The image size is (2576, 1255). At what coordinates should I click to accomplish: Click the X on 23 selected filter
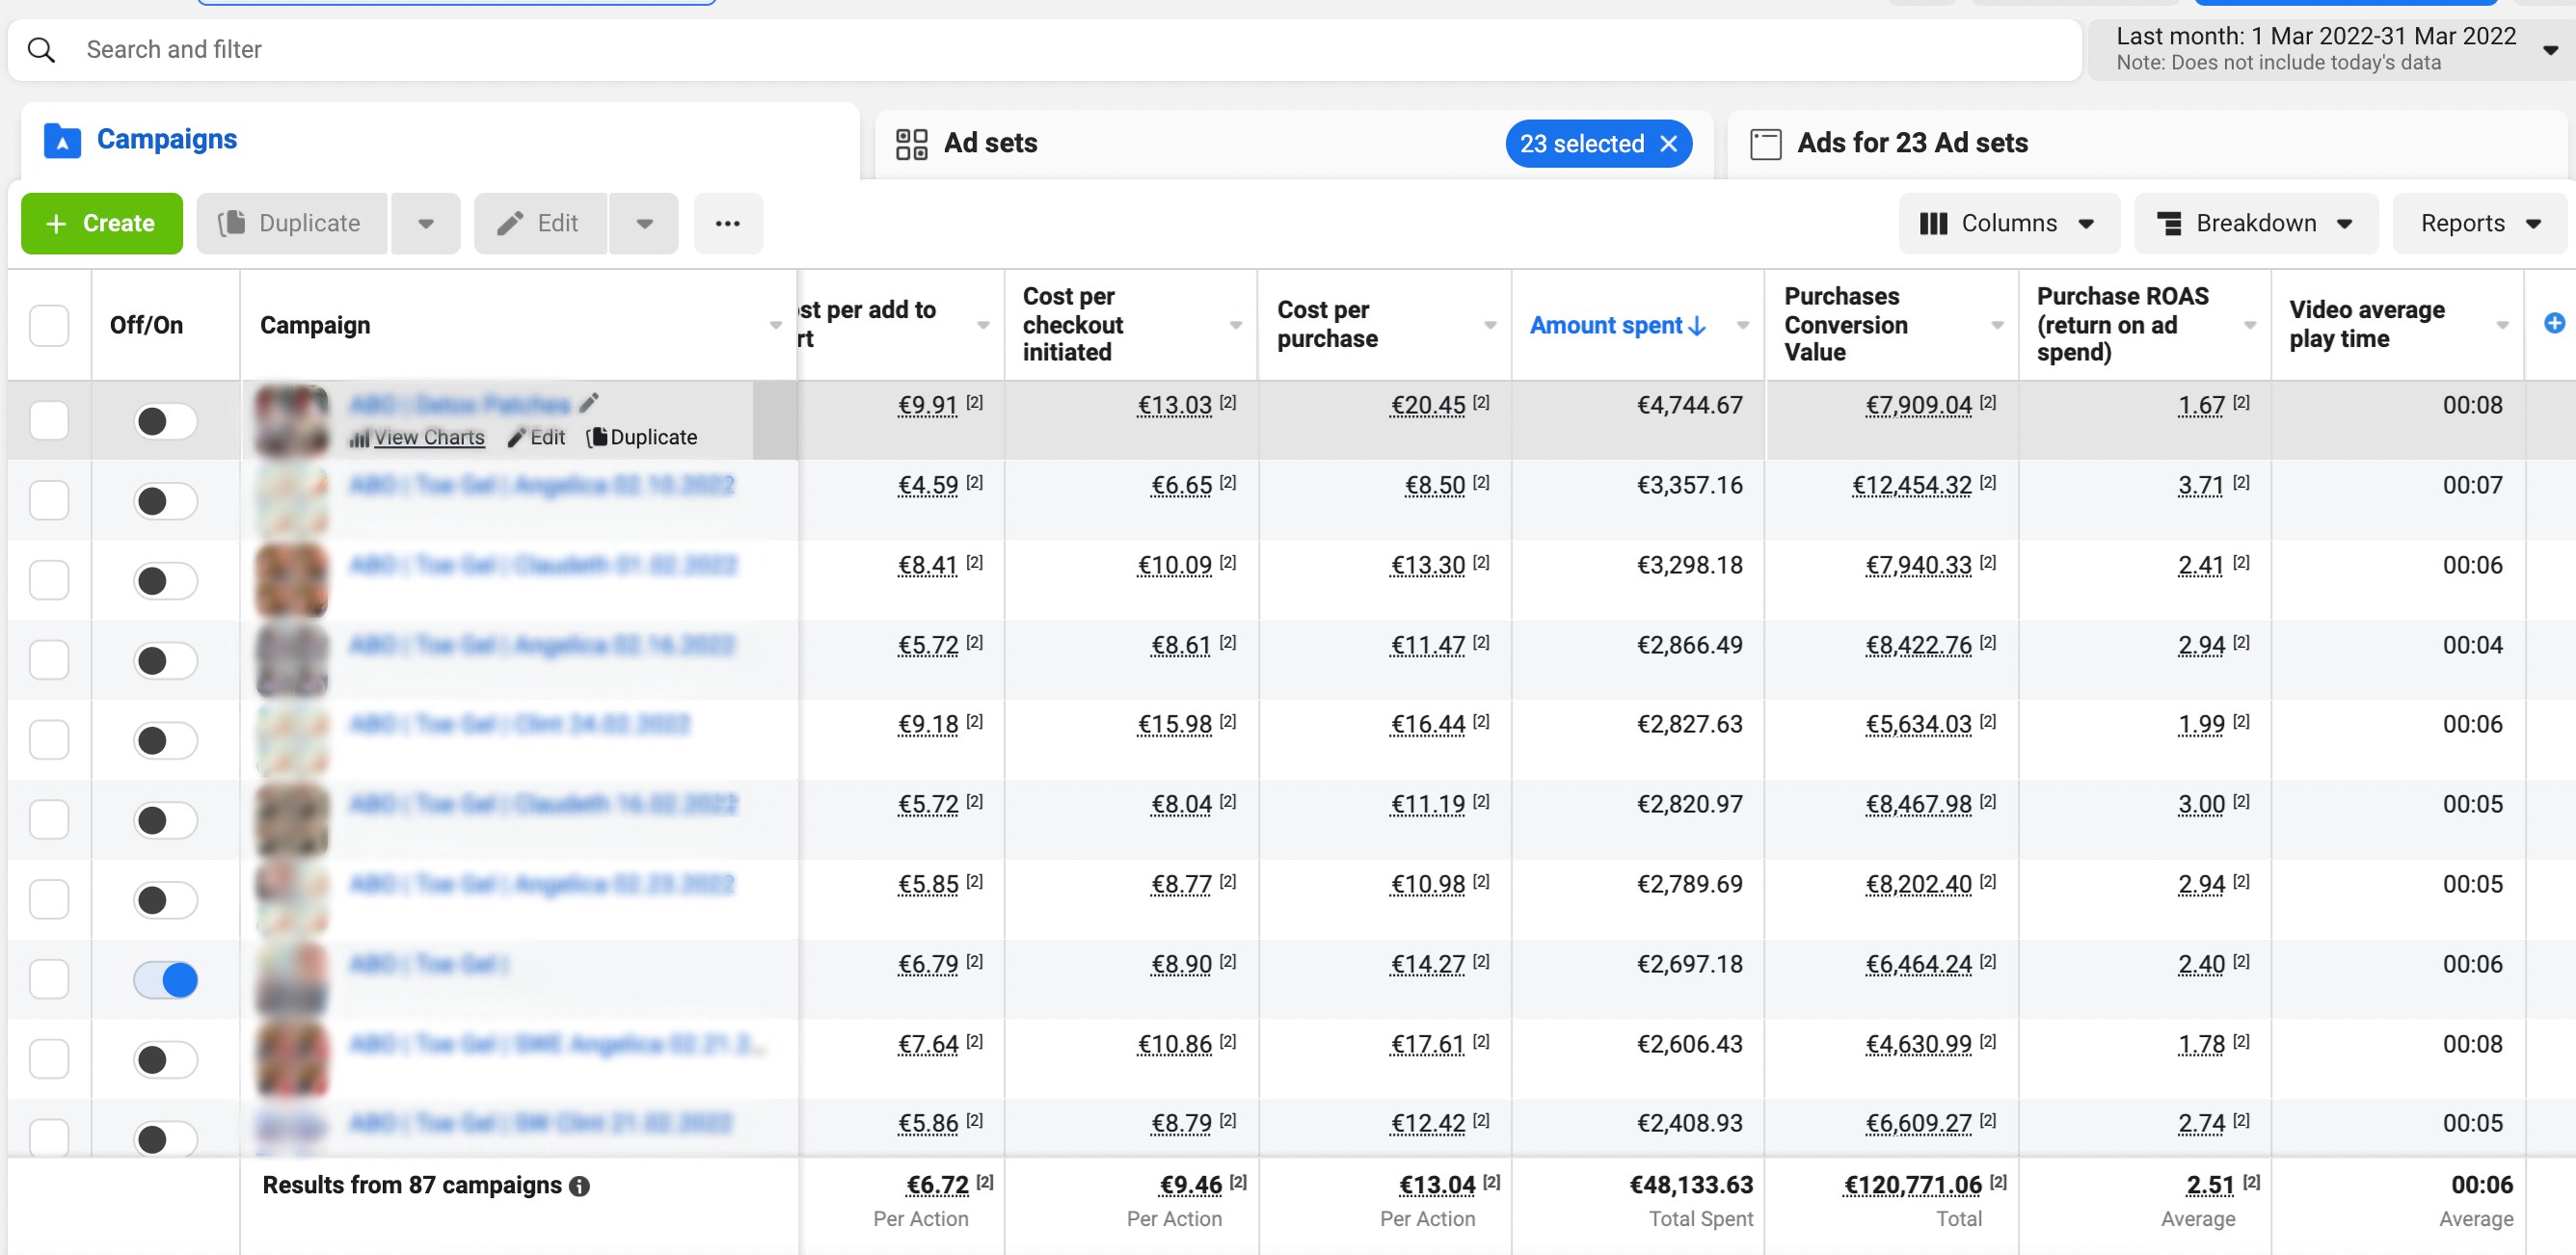[1668, 144]
